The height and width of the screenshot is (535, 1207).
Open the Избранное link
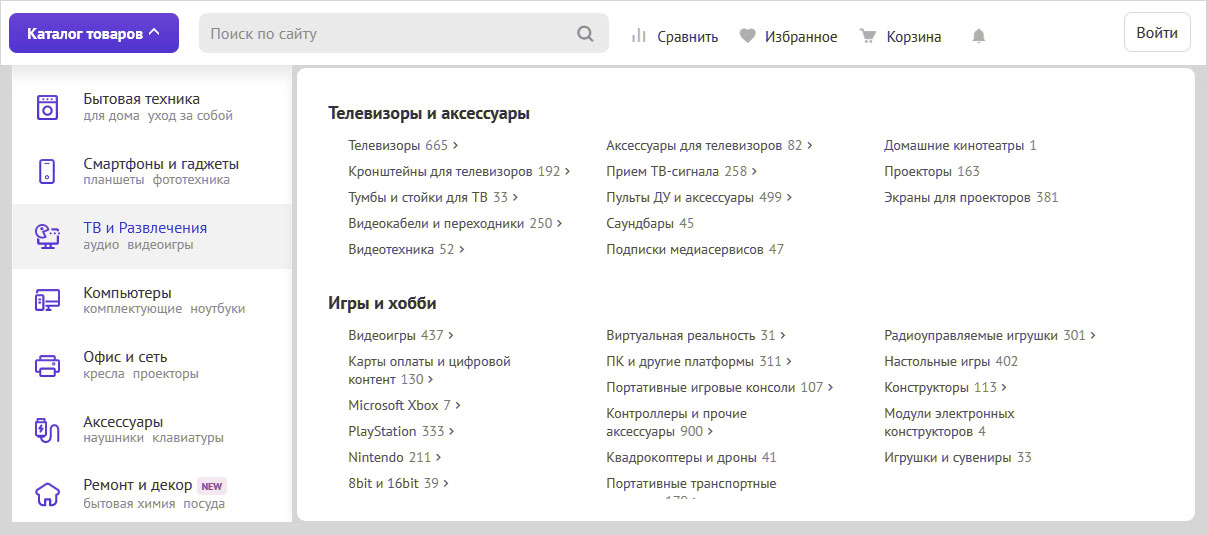(x=801, y=36)
